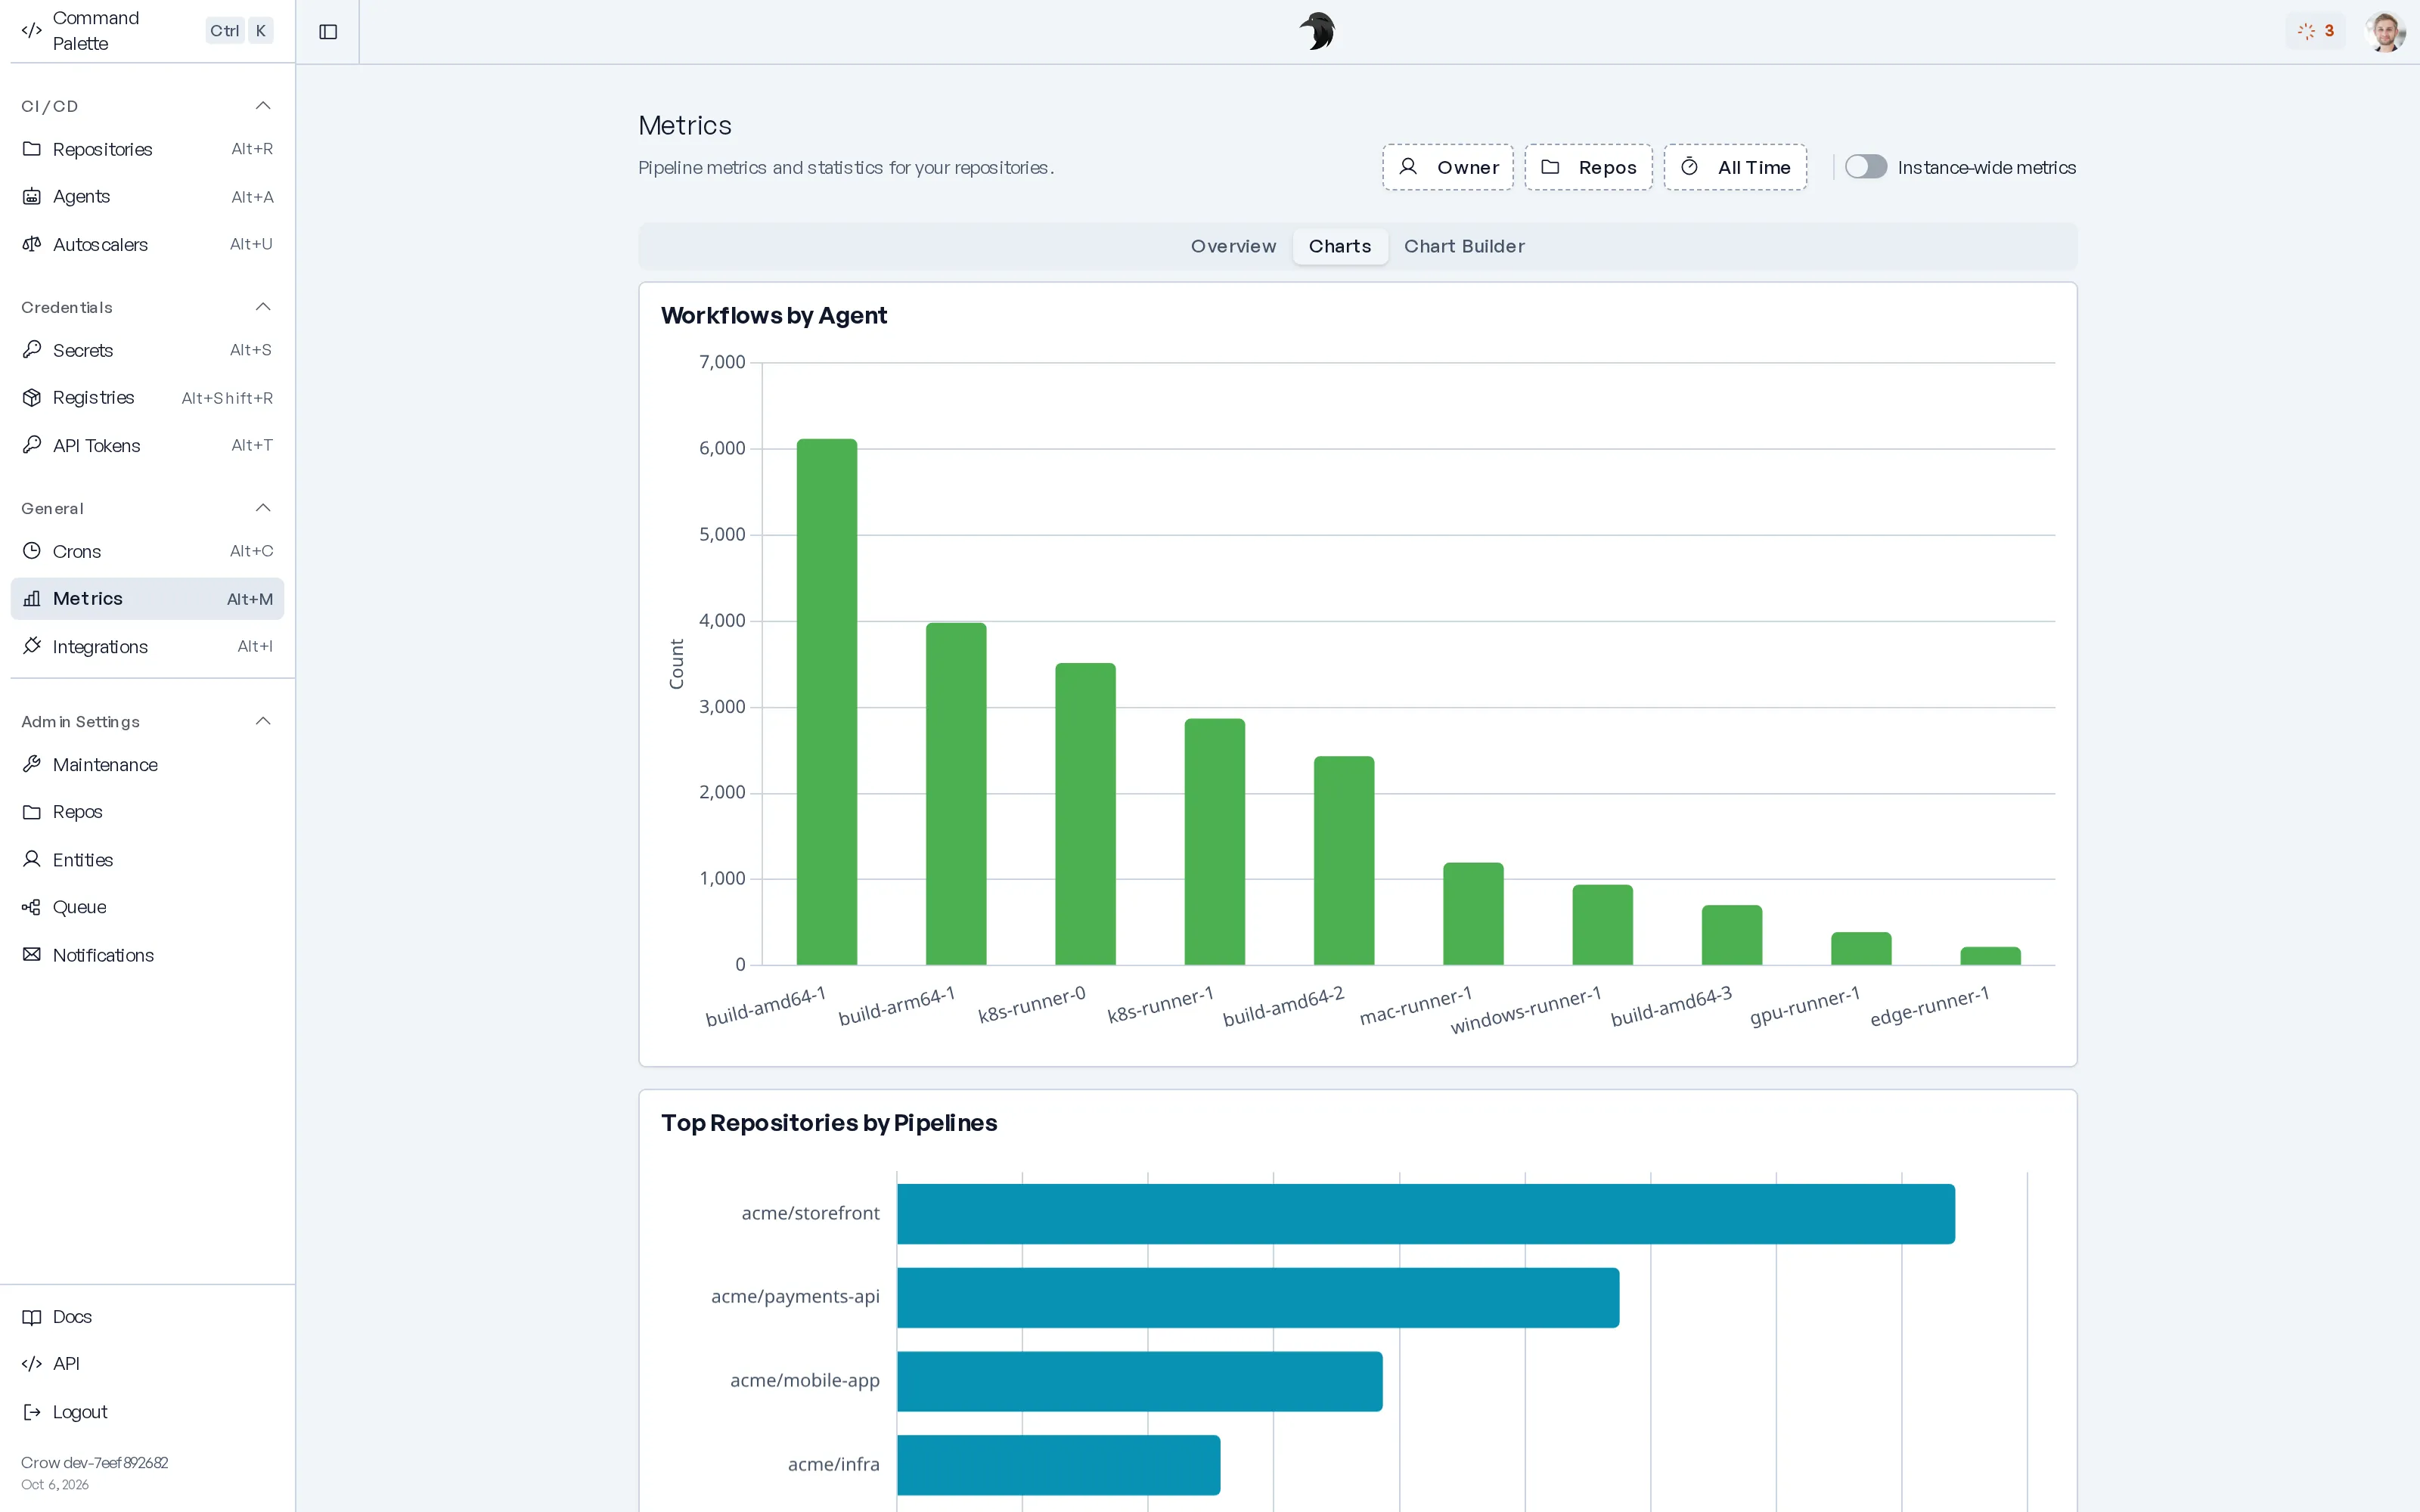Screen dimensions: 2420x1512
Task: Collapse the CI/CD section
Action: 263,106
